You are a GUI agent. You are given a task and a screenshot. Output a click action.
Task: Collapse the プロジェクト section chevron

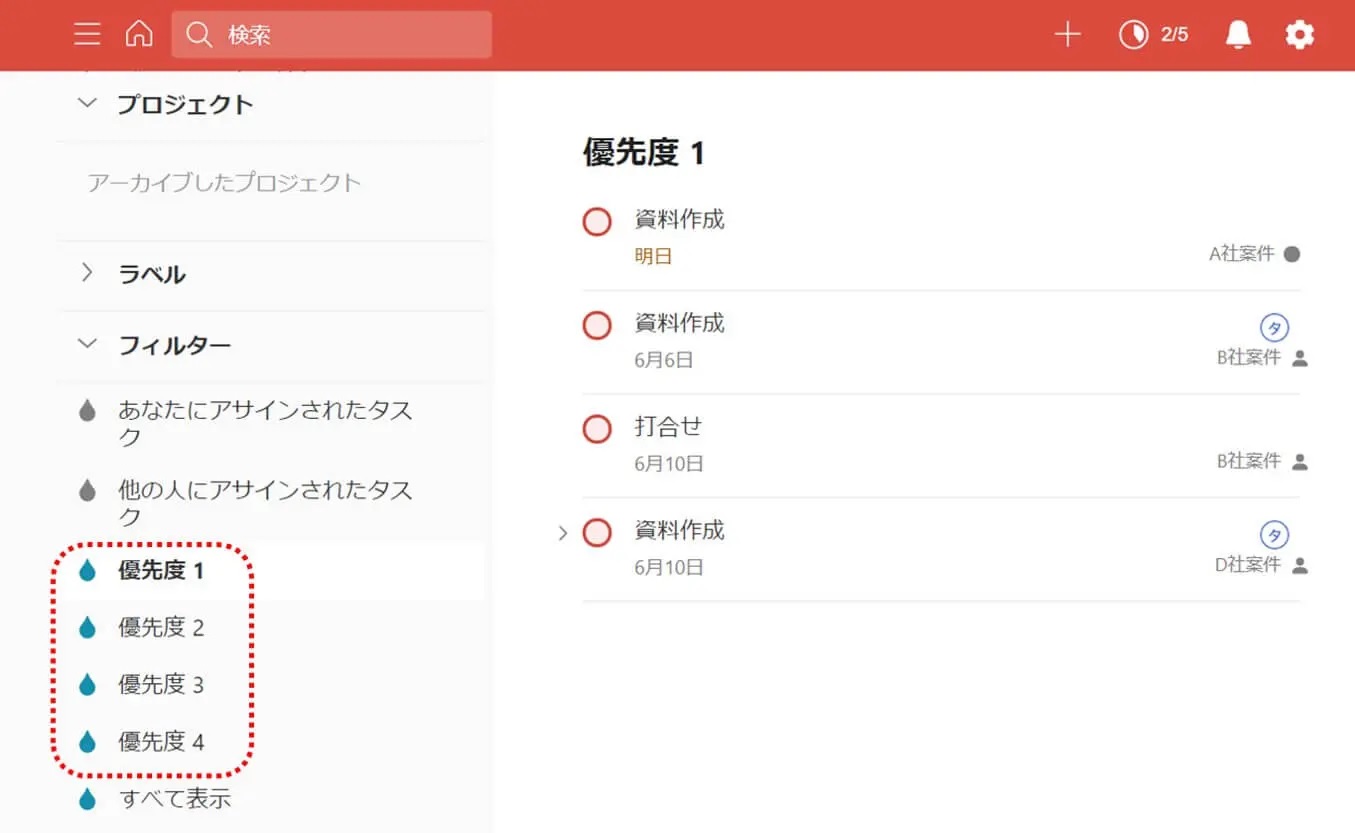(x=87, y=103)
